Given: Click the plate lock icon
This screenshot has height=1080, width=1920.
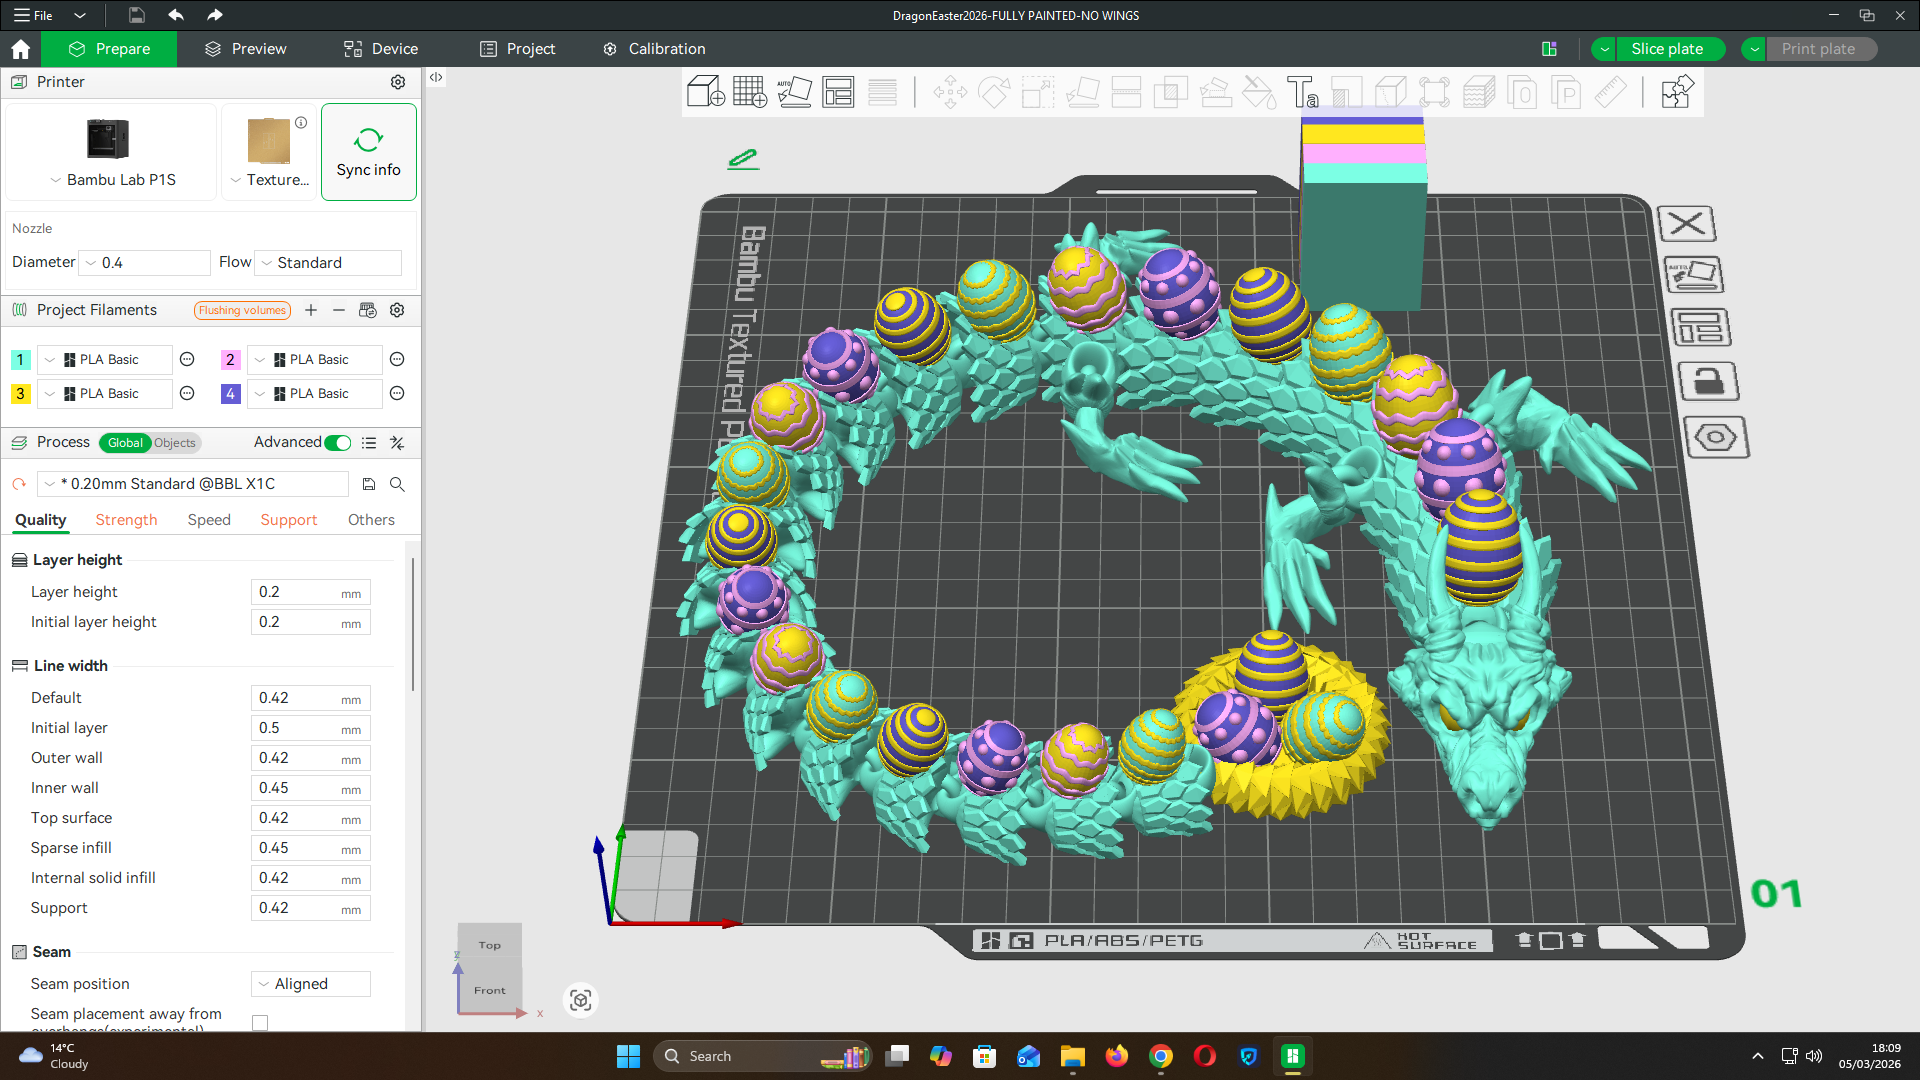Looking at the screenshot, I should (1708, 382).
